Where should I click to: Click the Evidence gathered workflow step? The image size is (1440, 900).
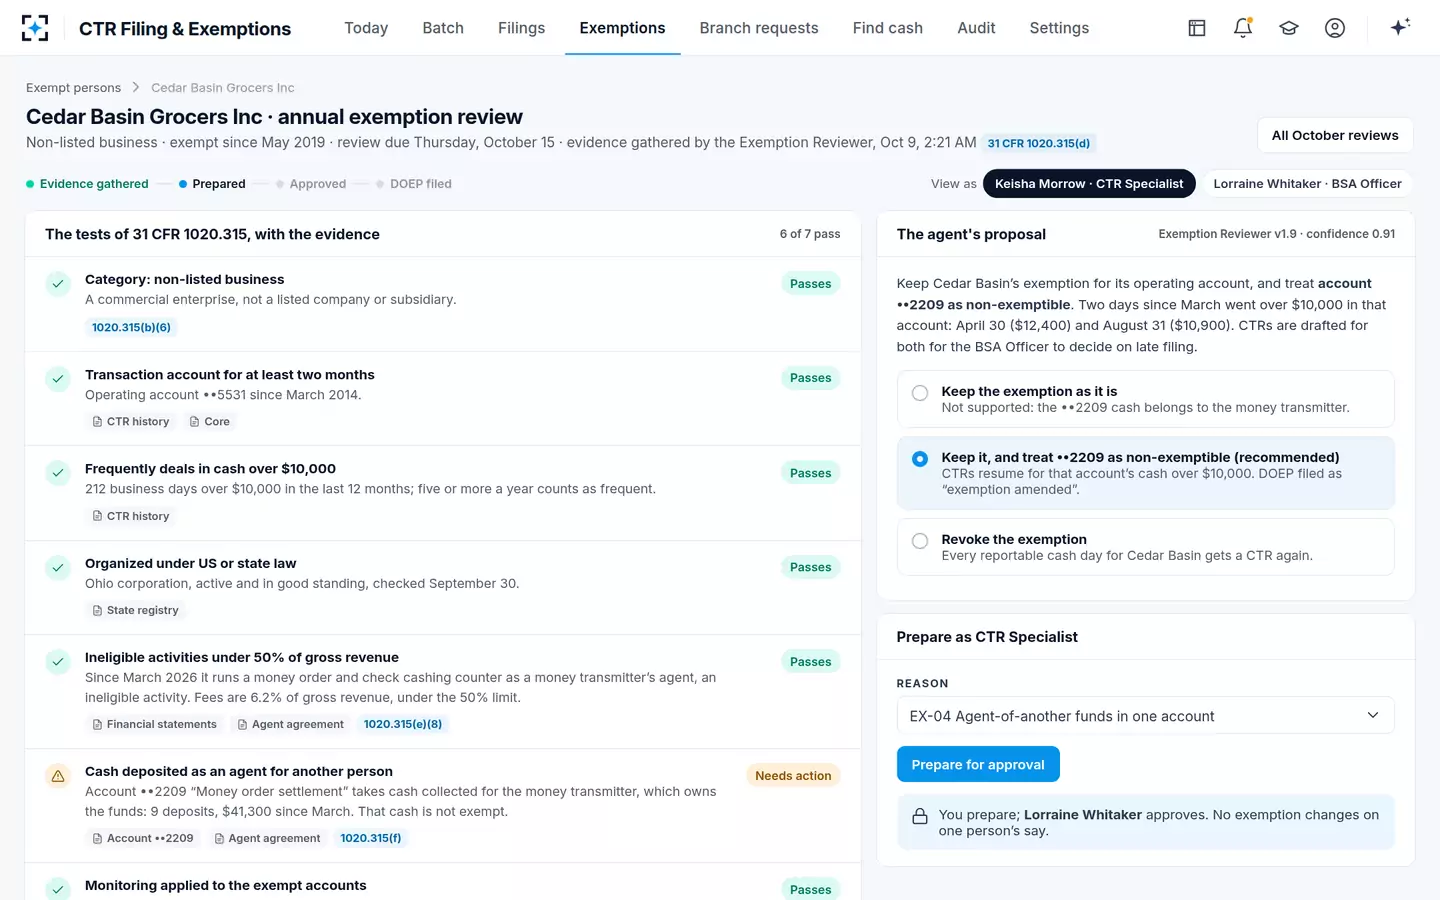coord(87,184)
